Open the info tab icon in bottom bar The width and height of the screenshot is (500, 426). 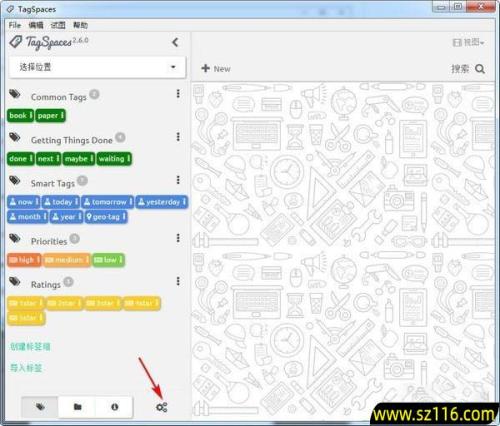point(114,407)
